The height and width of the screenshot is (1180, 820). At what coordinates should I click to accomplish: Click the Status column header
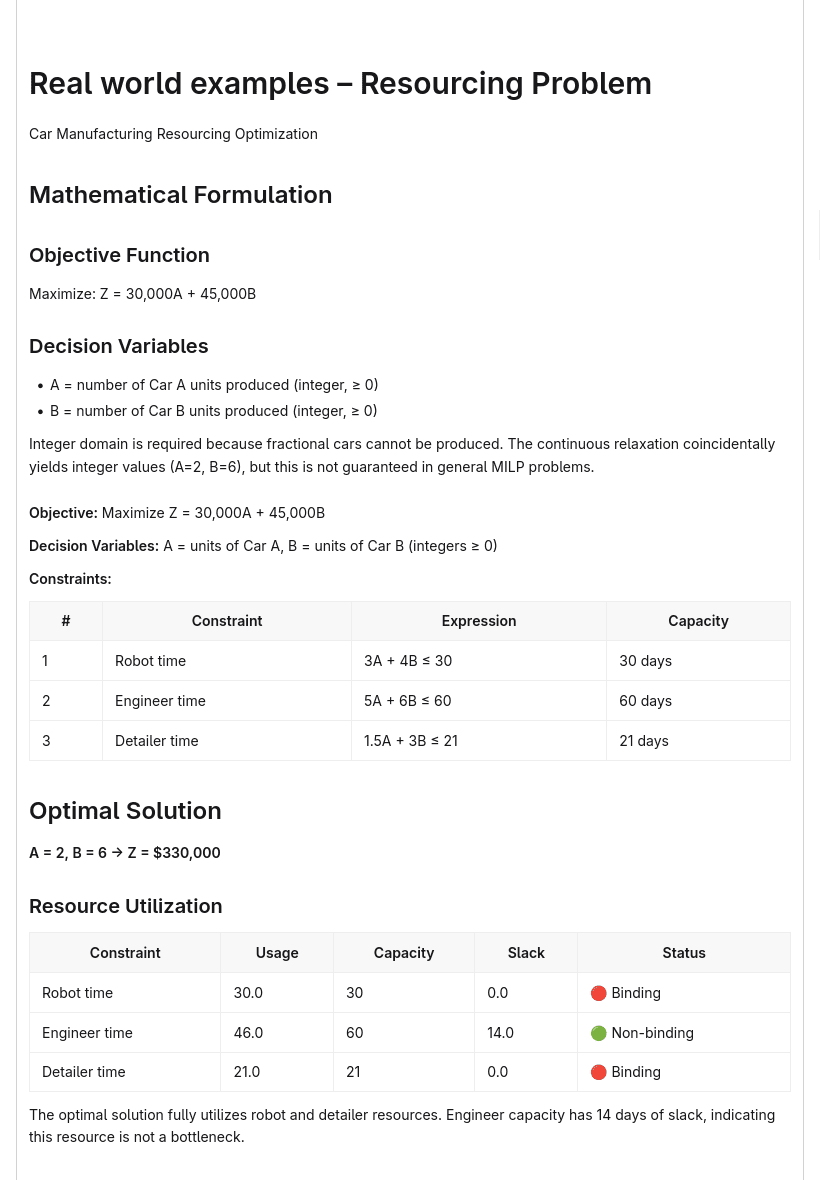pos(684,953)
